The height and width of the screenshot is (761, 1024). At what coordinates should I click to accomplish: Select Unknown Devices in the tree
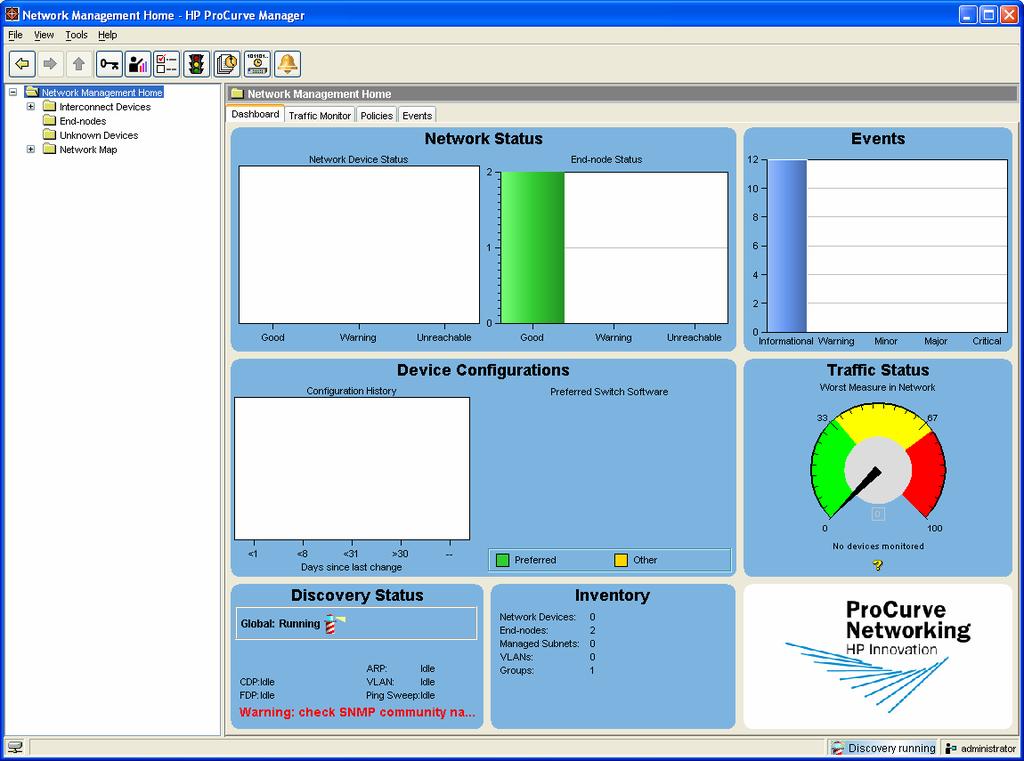(x=99, y=135)
